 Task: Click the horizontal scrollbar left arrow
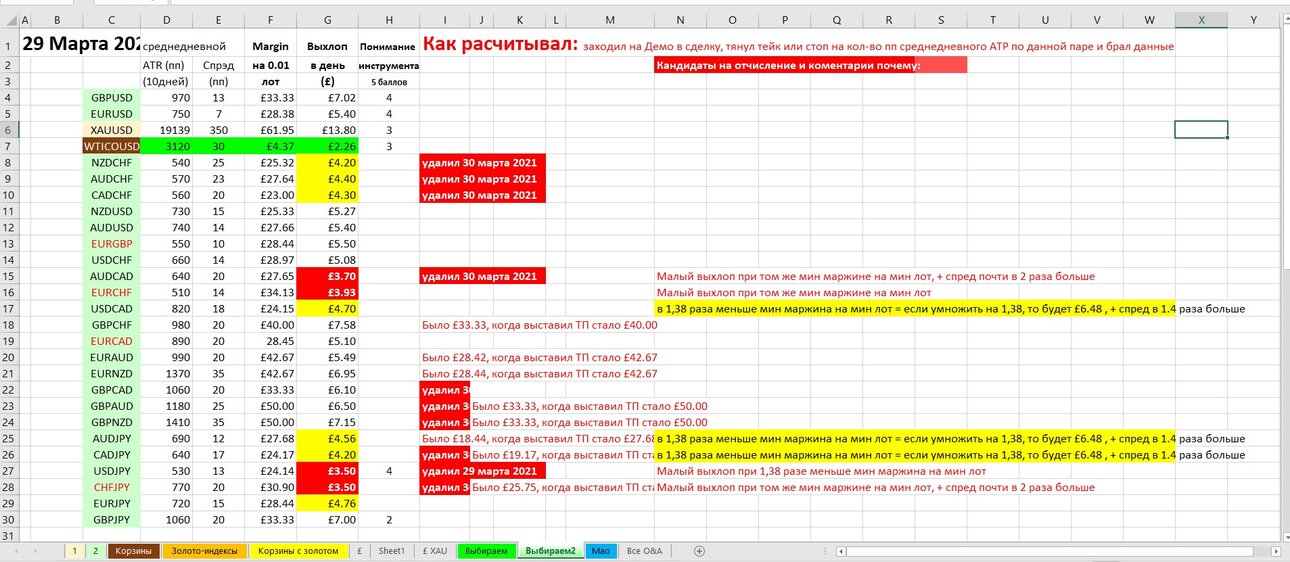coord(841,551)
